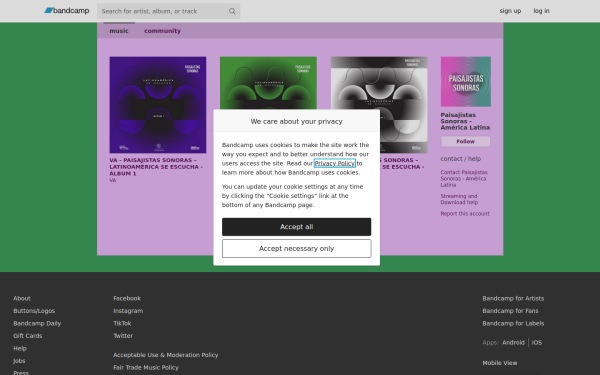Open the Jobs footer link

click(19, 361)
